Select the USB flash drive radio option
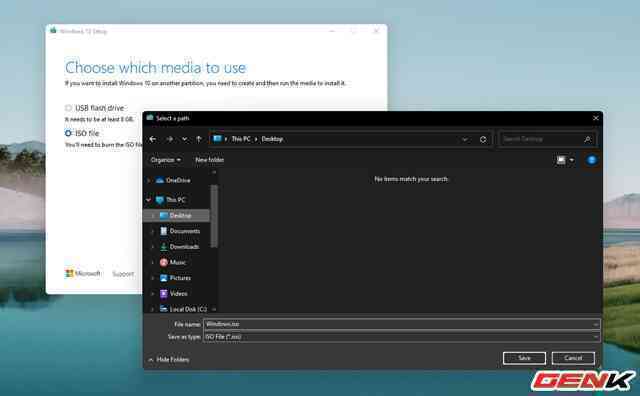 (x=68, y=108)
